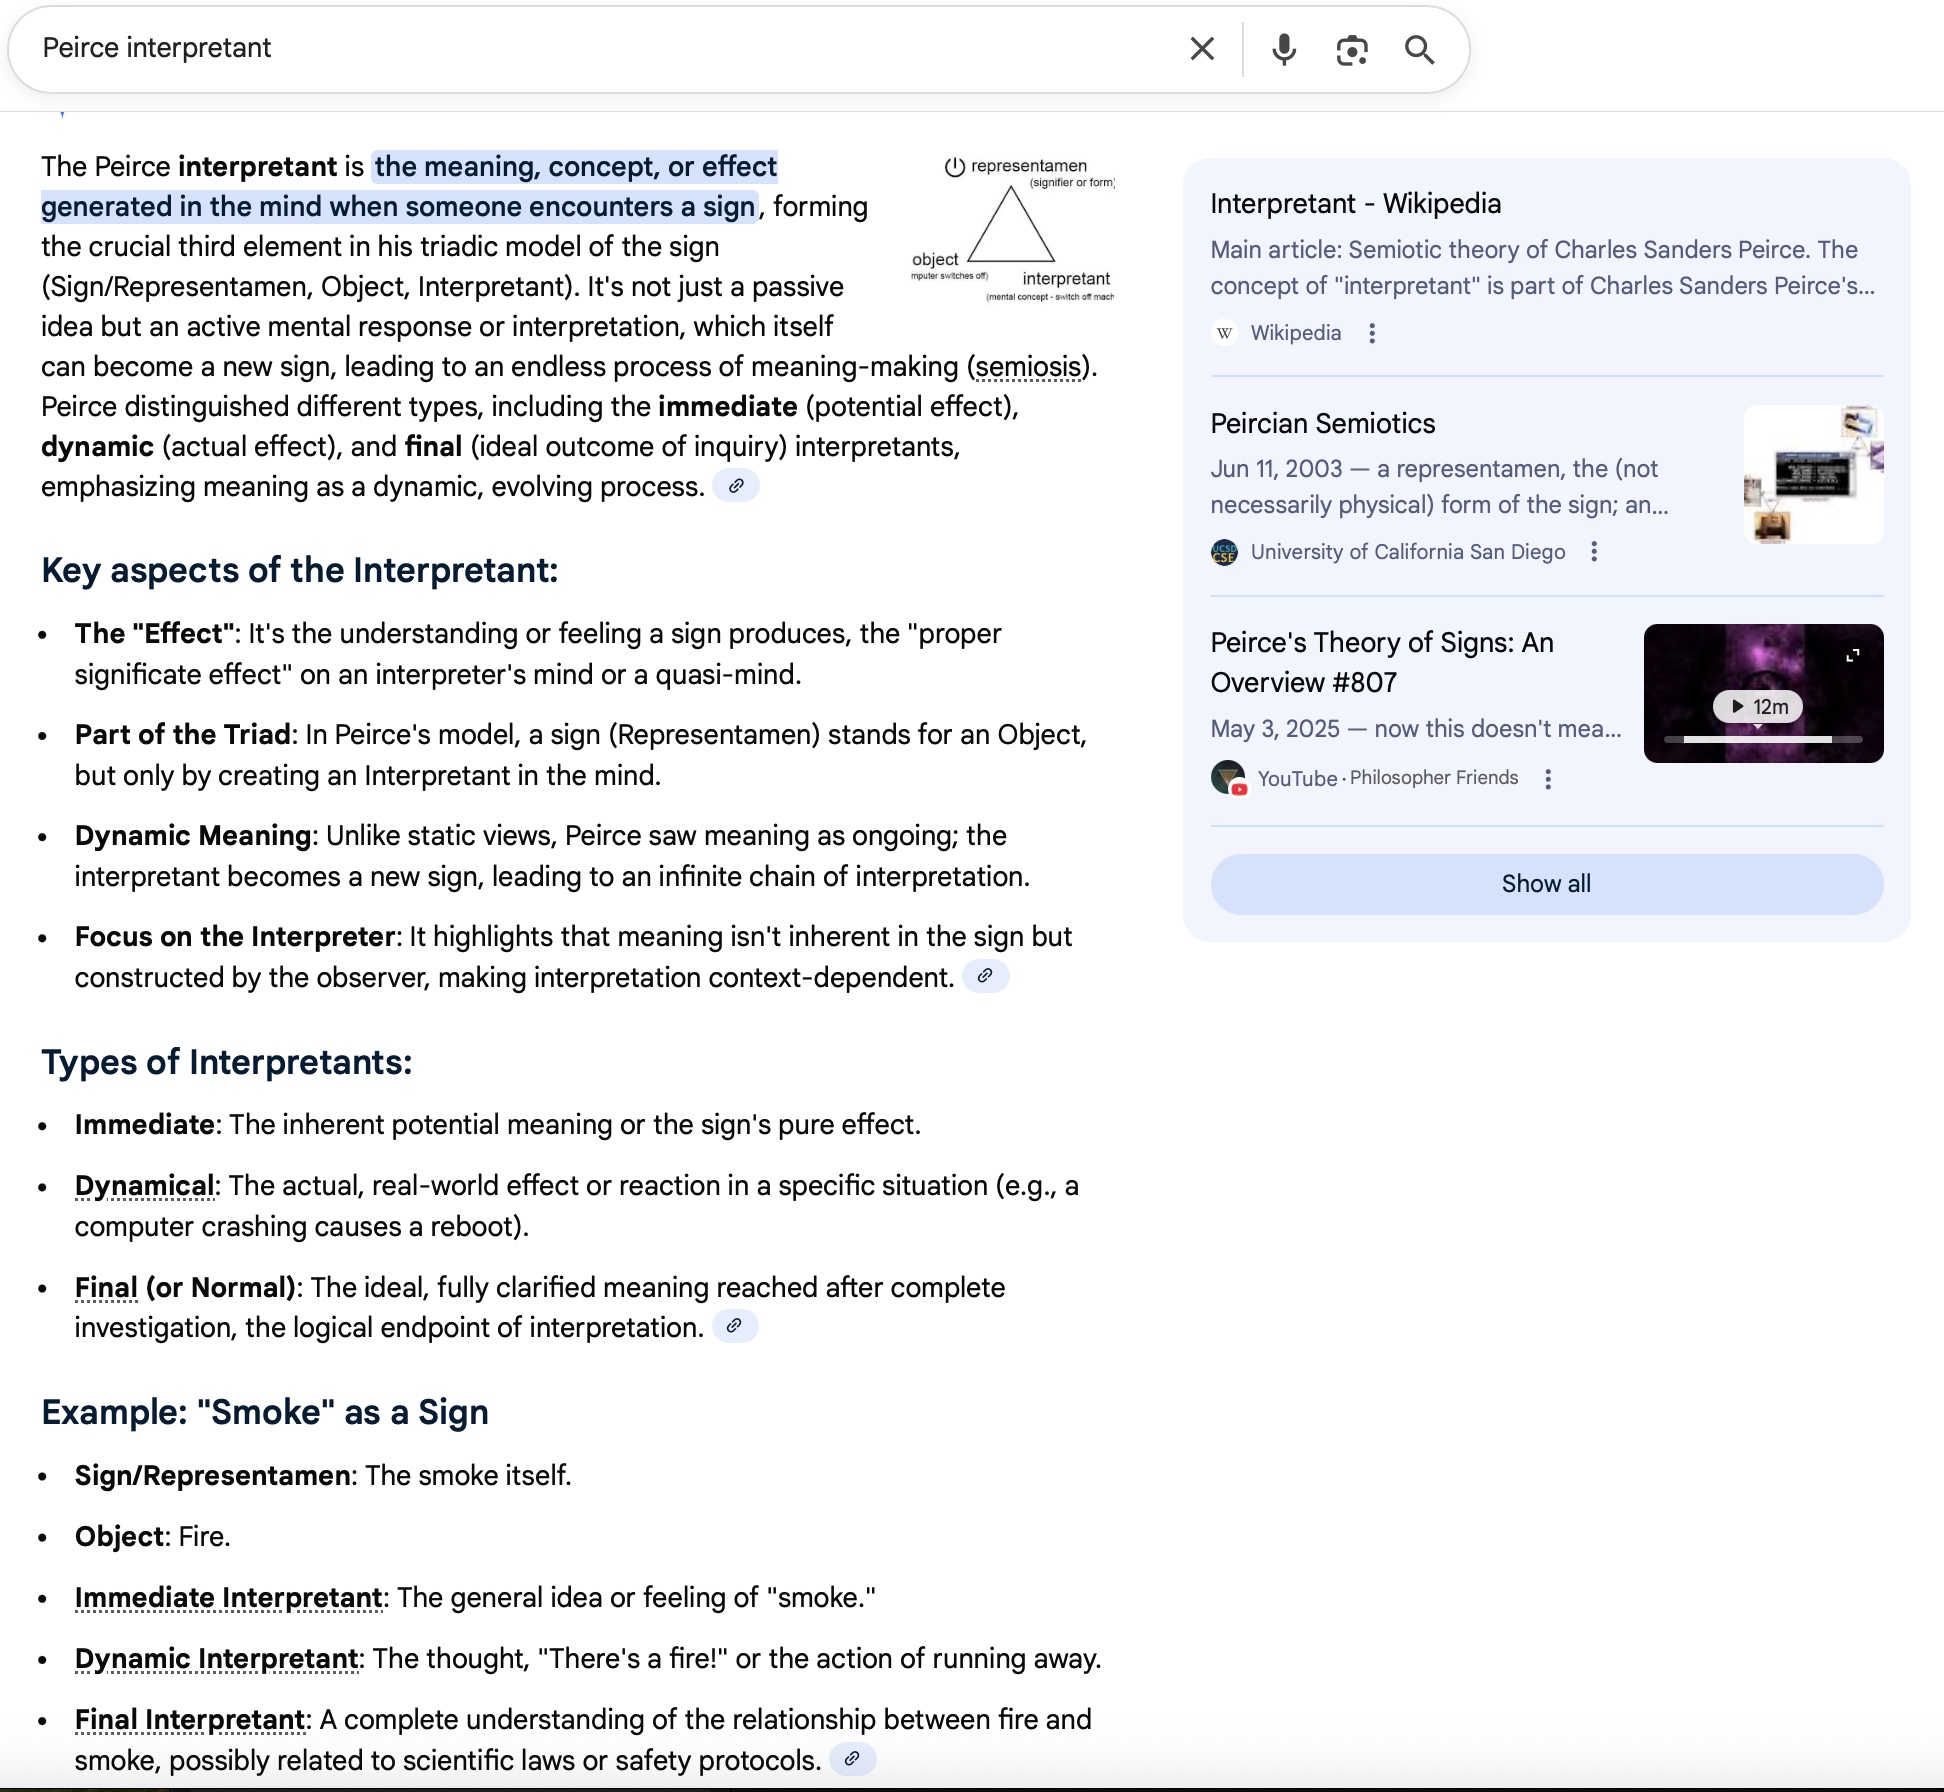The width and height of the screenshot is (1944, 1792).
Task: Click the magnifying glass search icon
Action: 1419,49
